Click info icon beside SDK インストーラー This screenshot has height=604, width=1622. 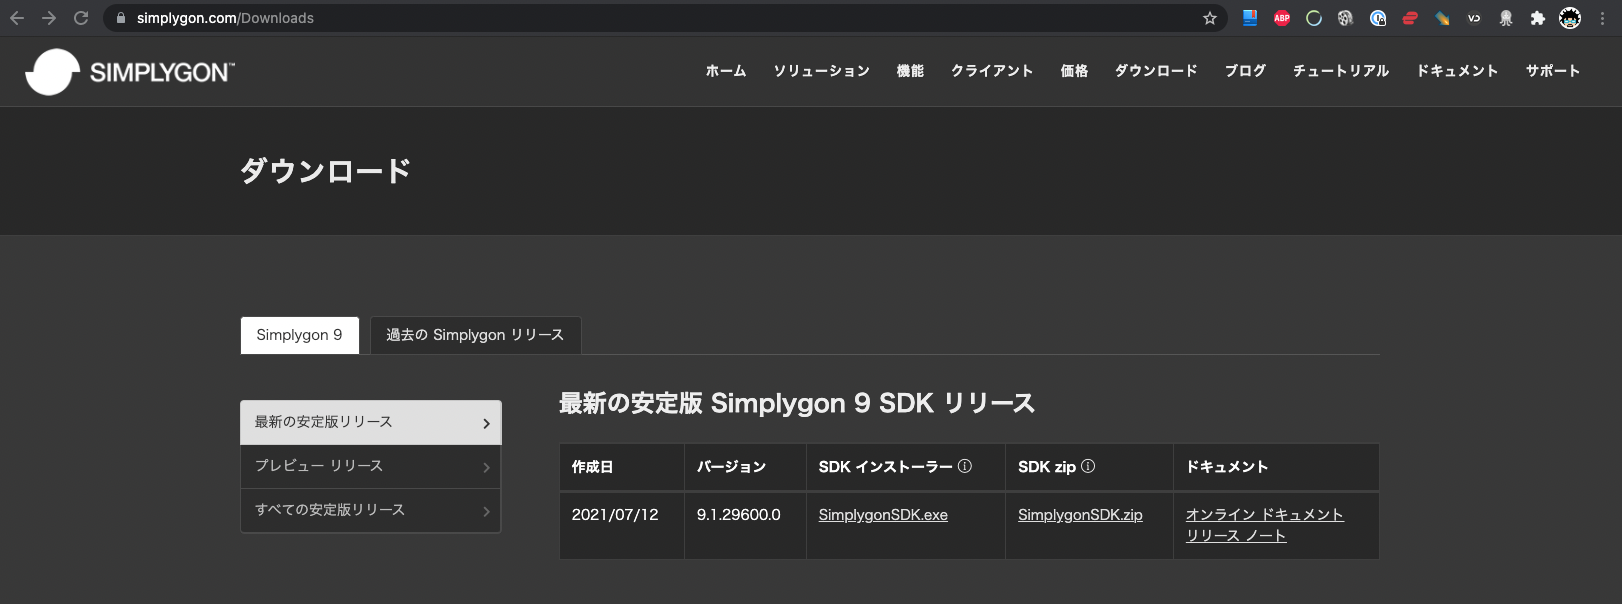pyautogui.click(x=965, y=466)
